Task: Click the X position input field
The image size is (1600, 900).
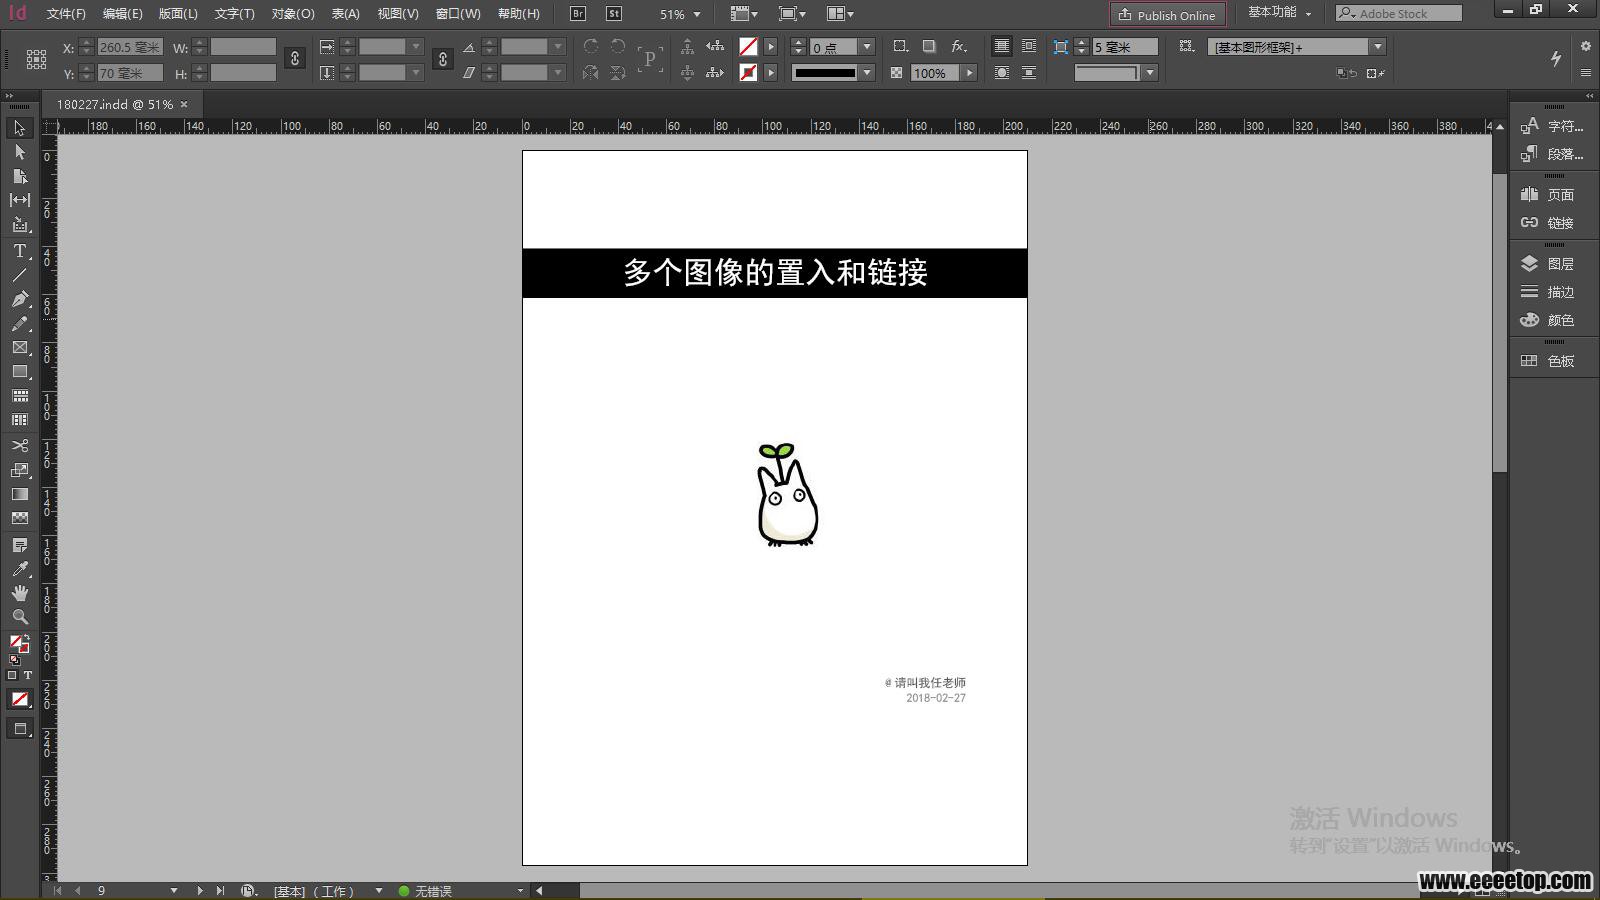Action: click(129, 47)
